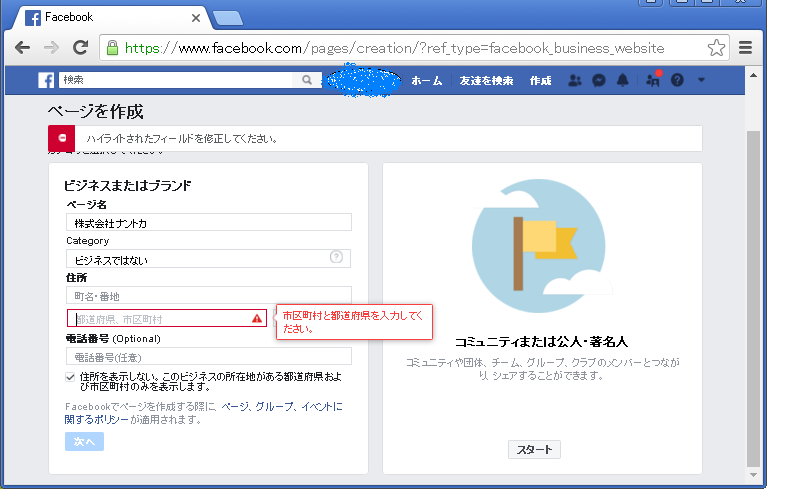
Task: Open Messenger icon
Action: point(598,80)
